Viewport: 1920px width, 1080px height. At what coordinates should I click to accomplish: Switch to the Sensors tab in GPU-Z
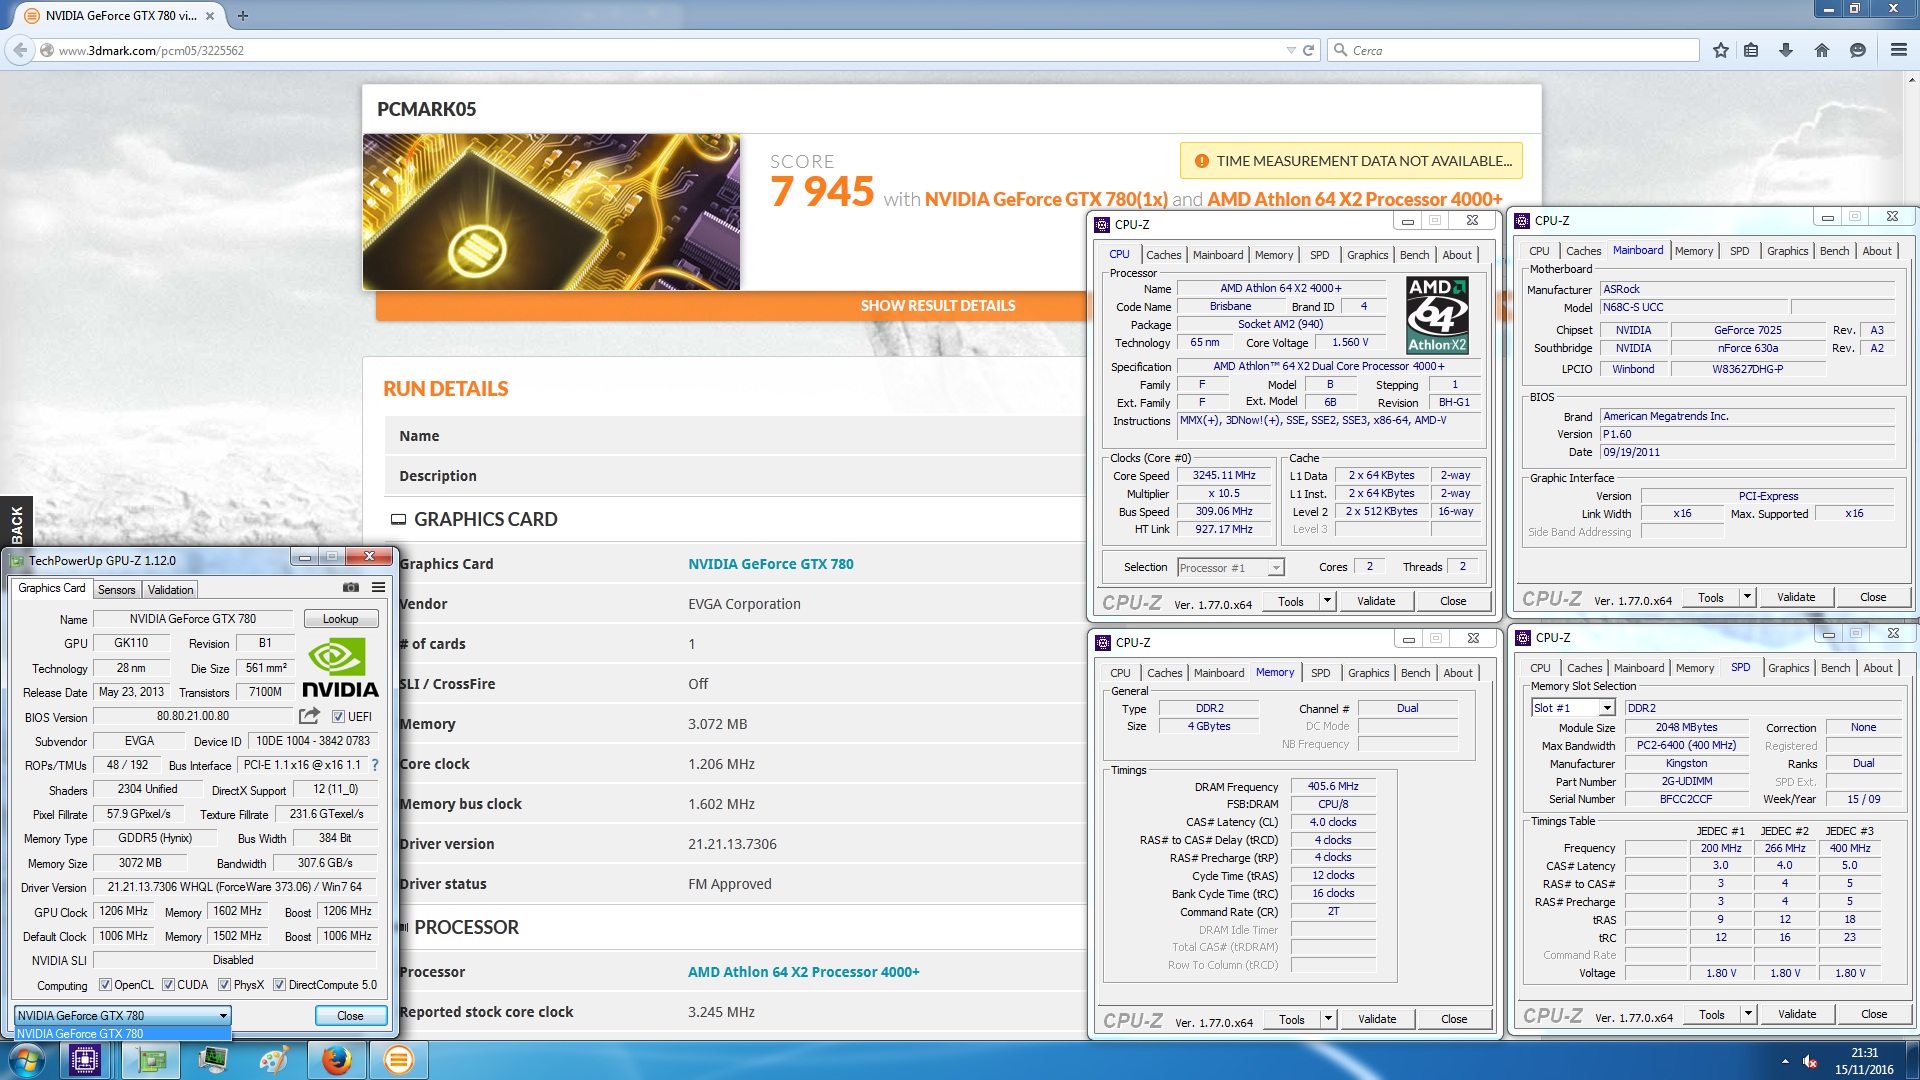coord(116,590)
